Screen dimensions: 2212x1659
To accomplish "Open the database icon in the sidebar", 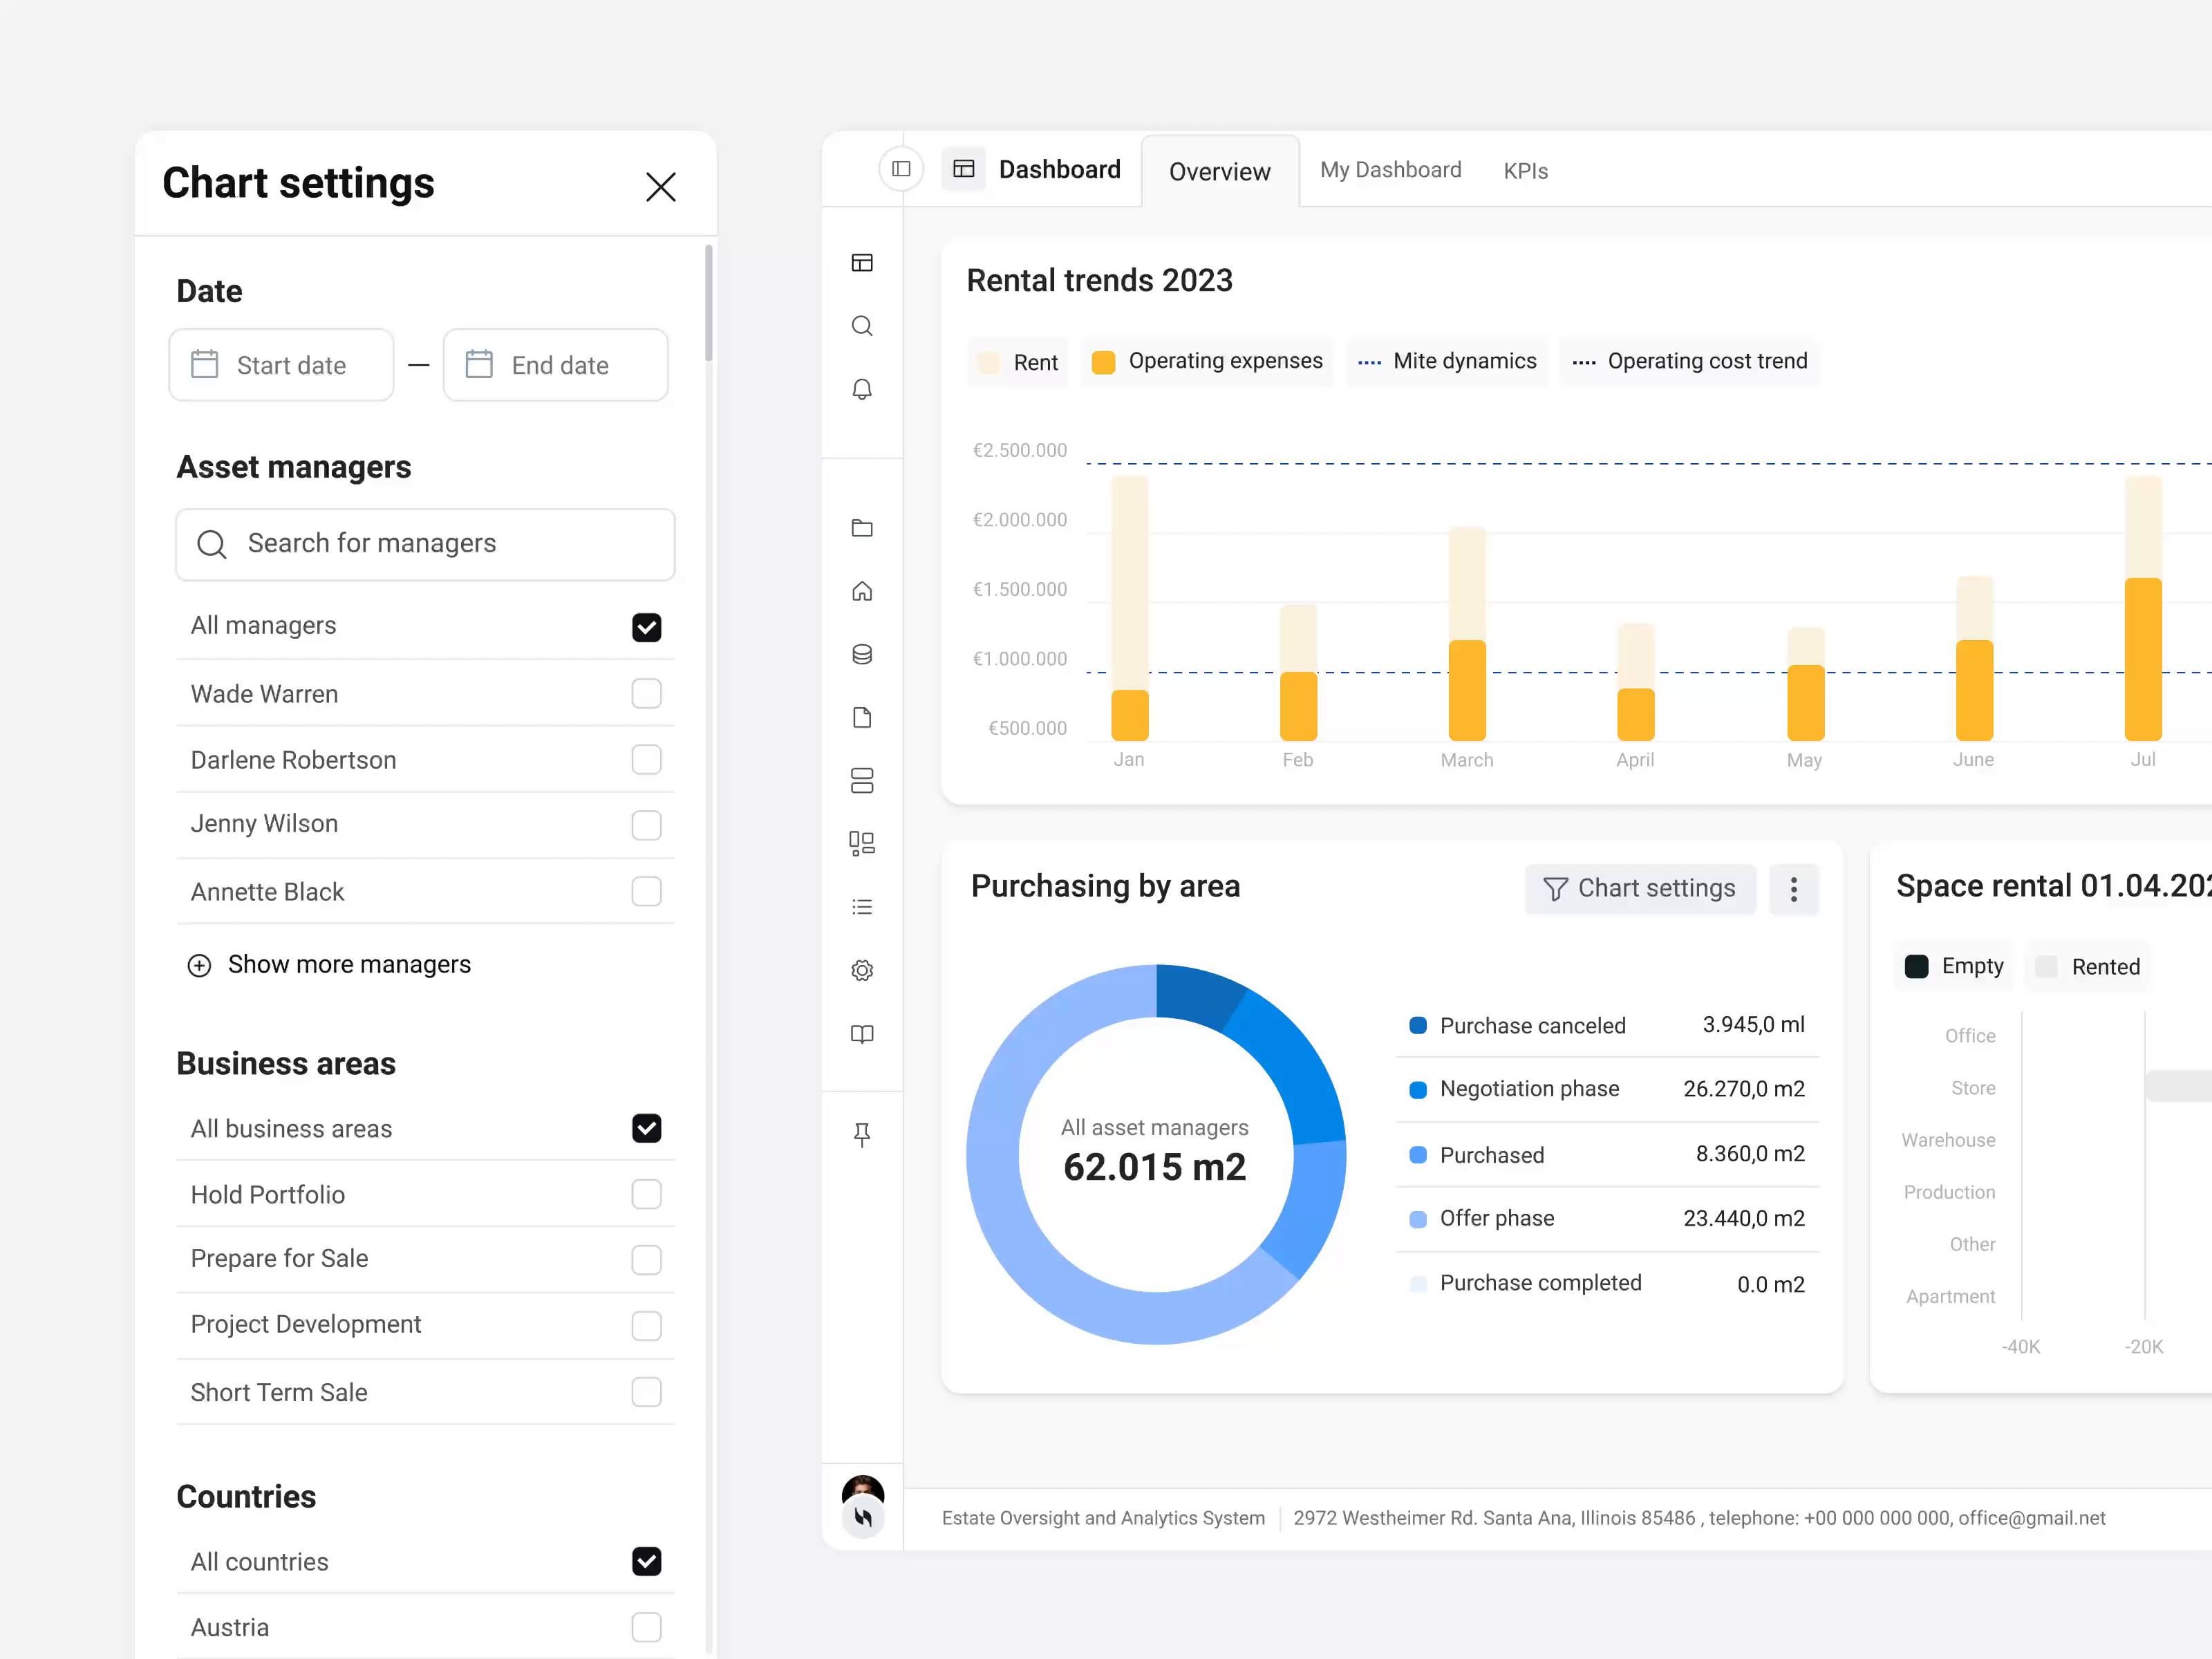I will (x=862, y=654).
